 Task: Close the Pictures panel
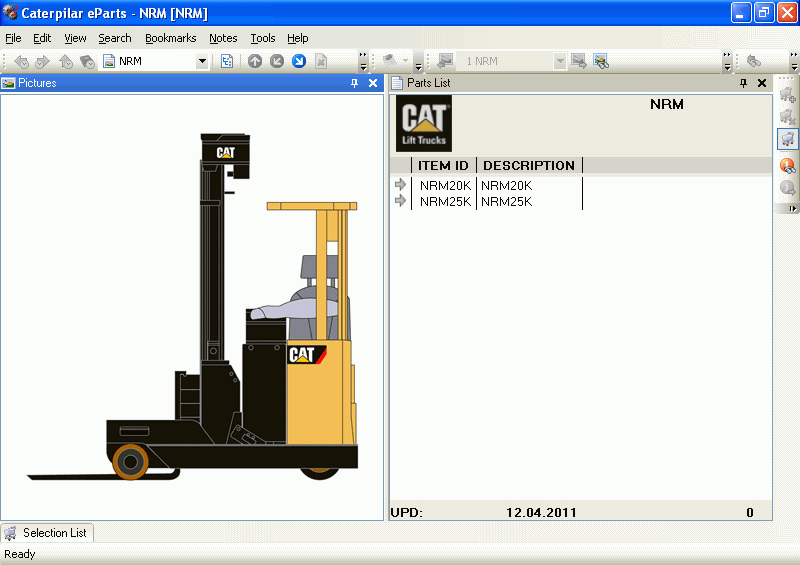pos(373,83)
